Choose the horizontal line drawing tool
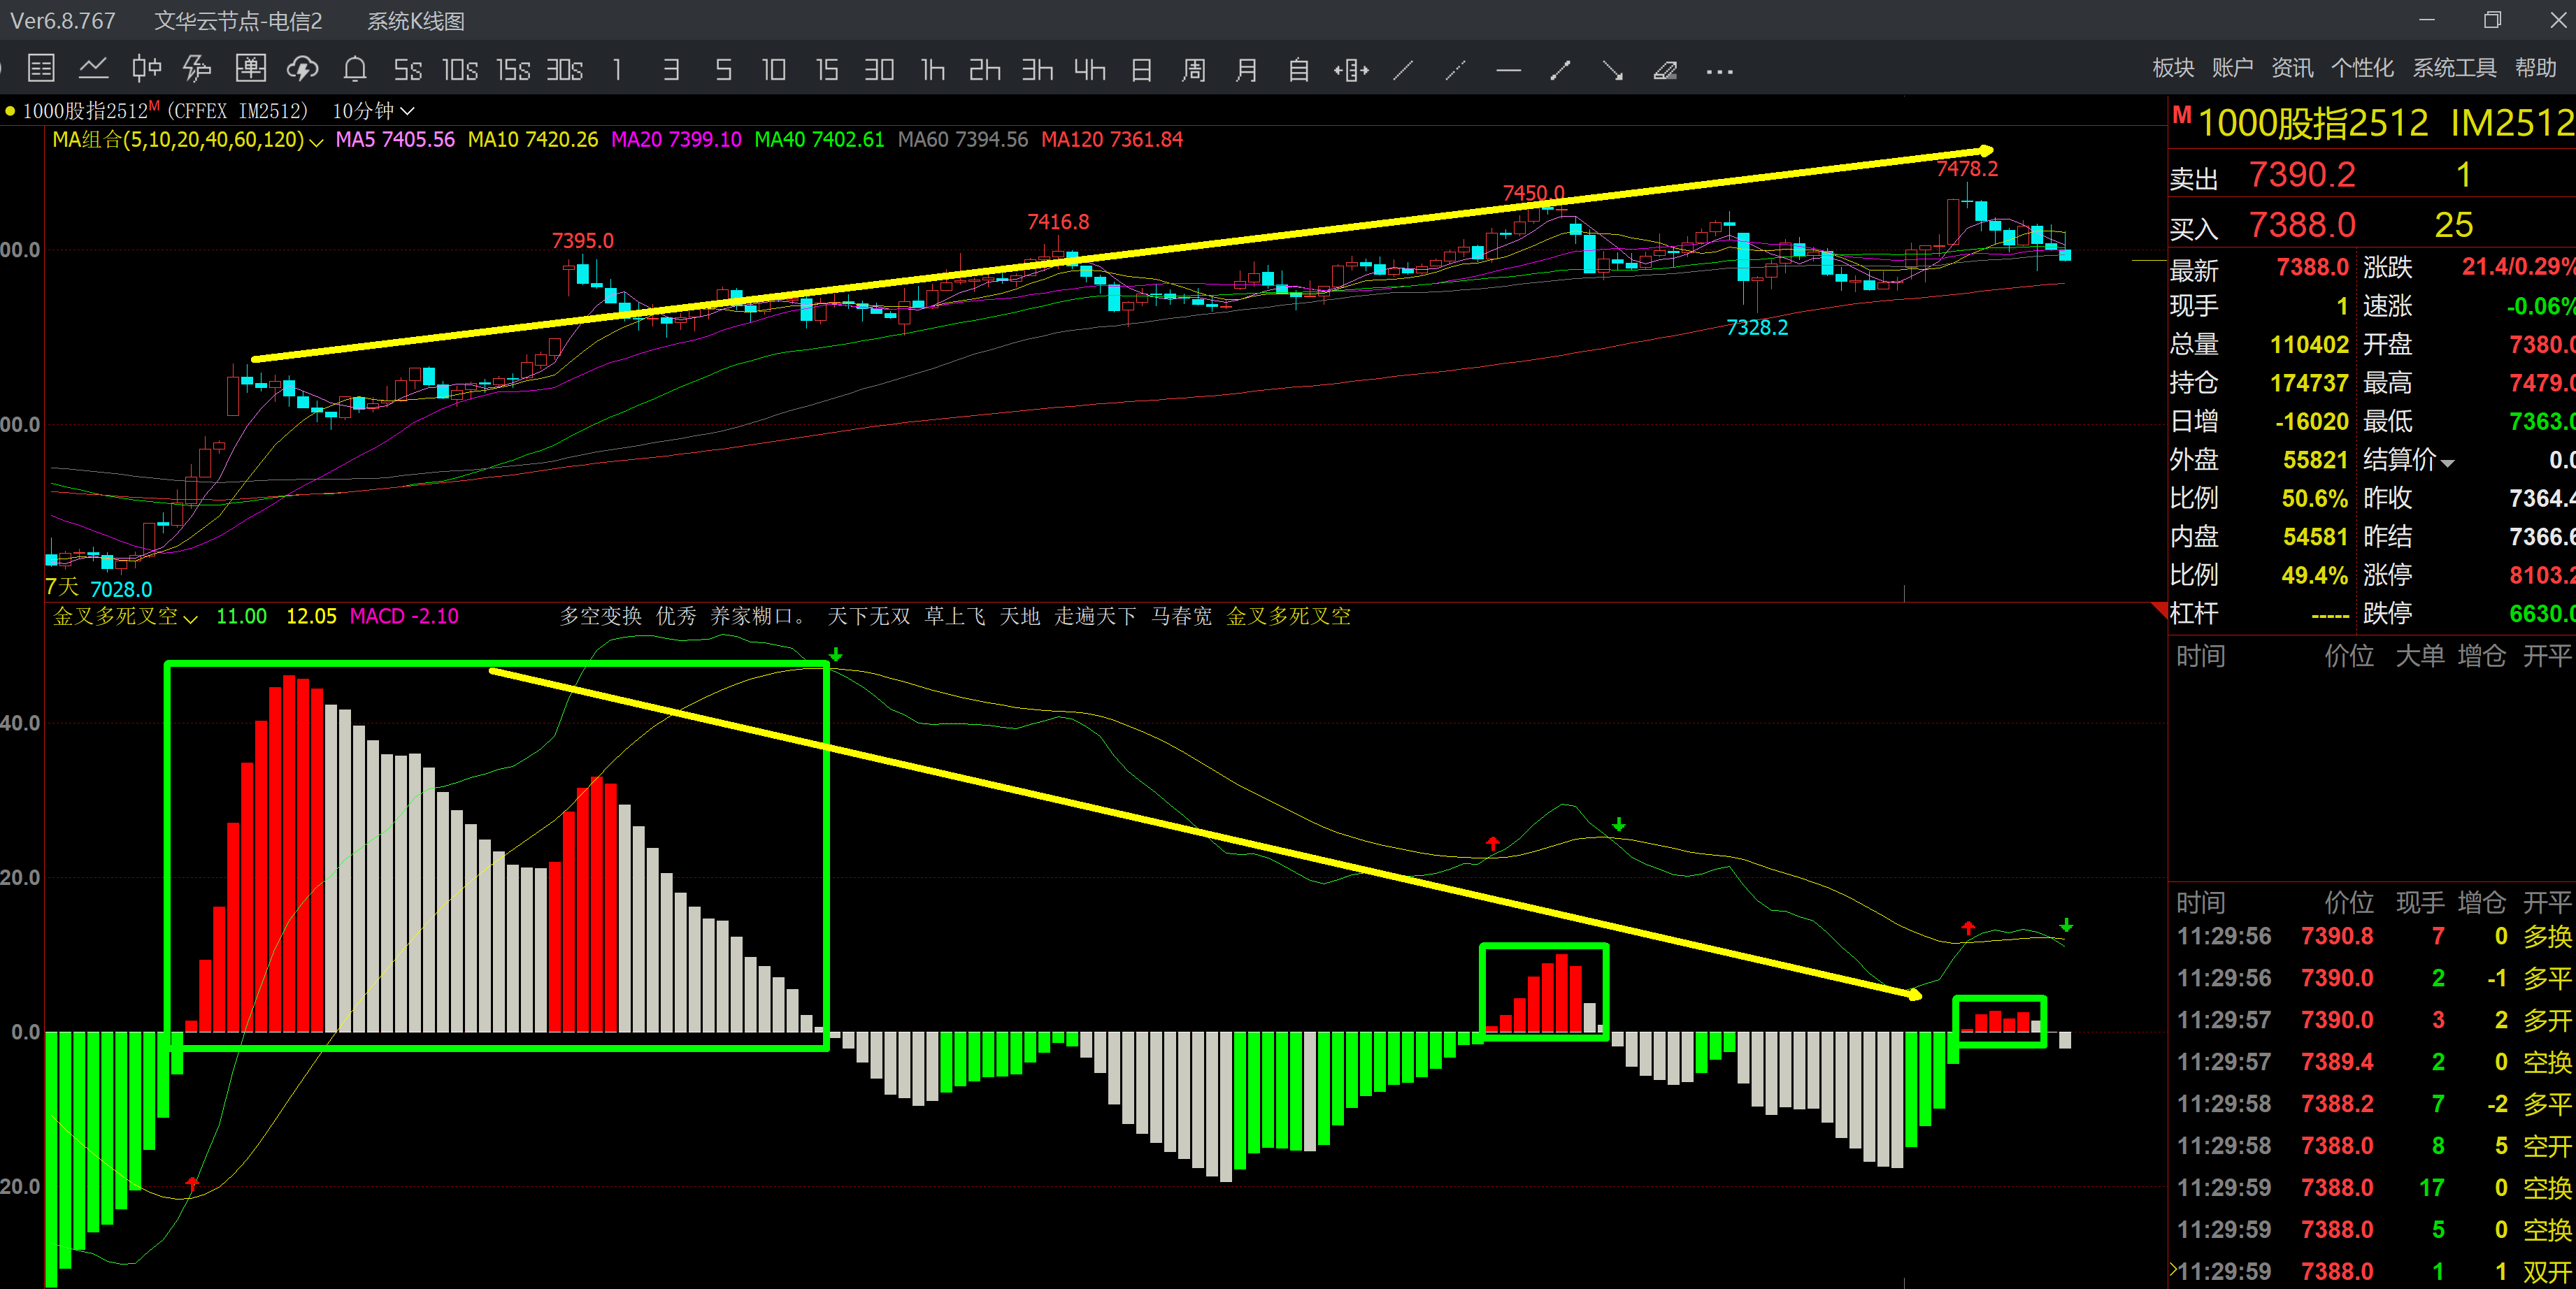2576x1289 pixels. pyautogui.click(x=1508, y=70)
